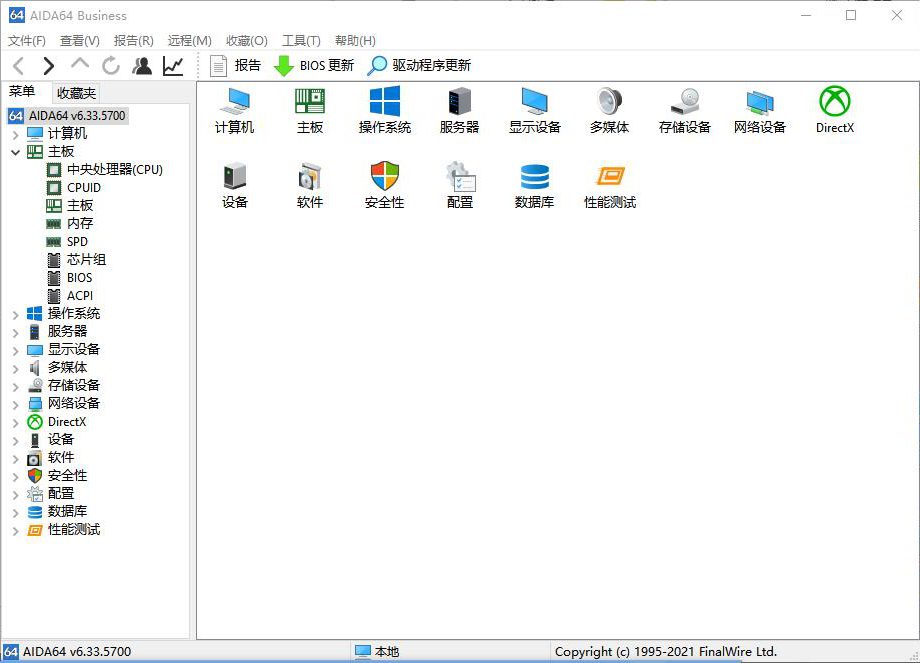Click the 驱动程序更新 button

coord(419,66)
